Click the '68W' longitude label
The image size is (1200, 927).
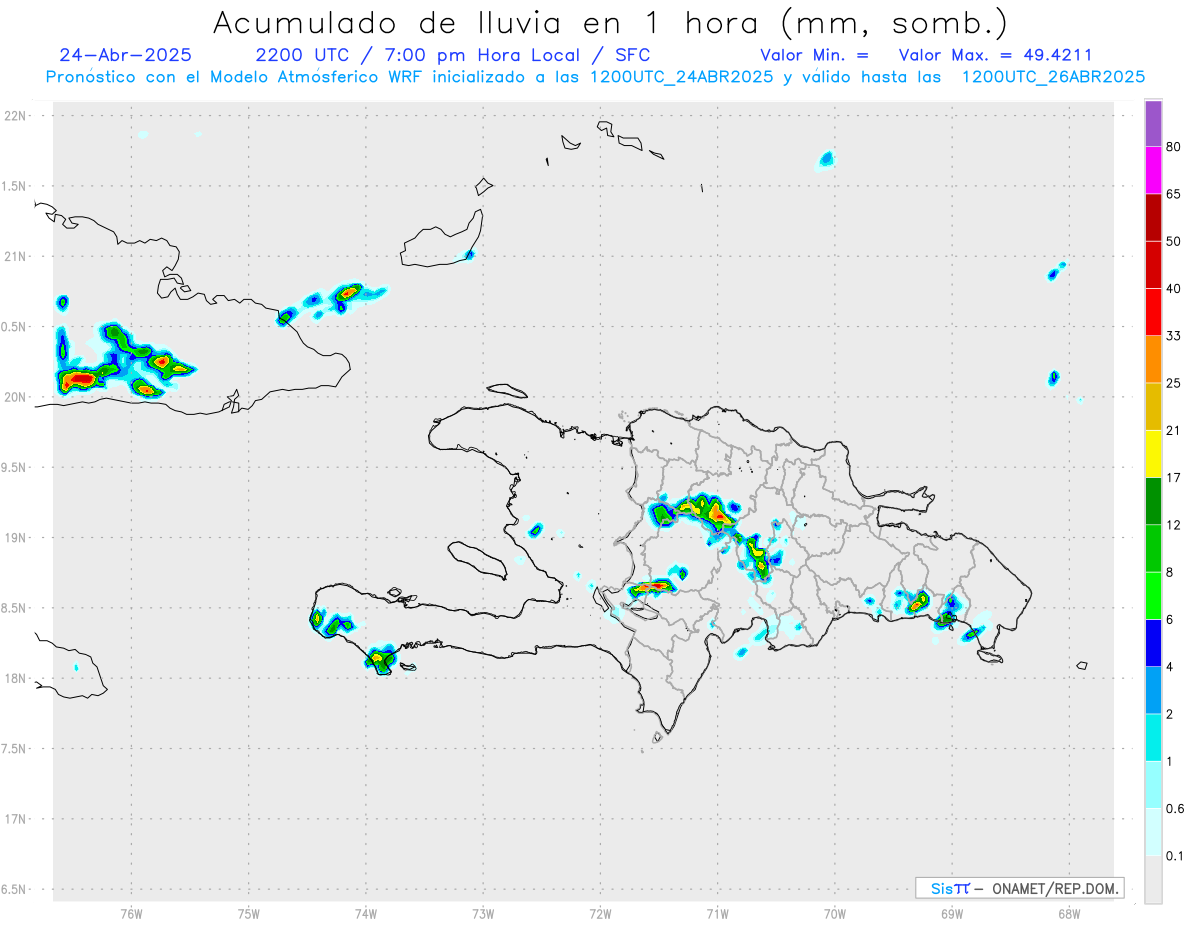point(1069,914)
